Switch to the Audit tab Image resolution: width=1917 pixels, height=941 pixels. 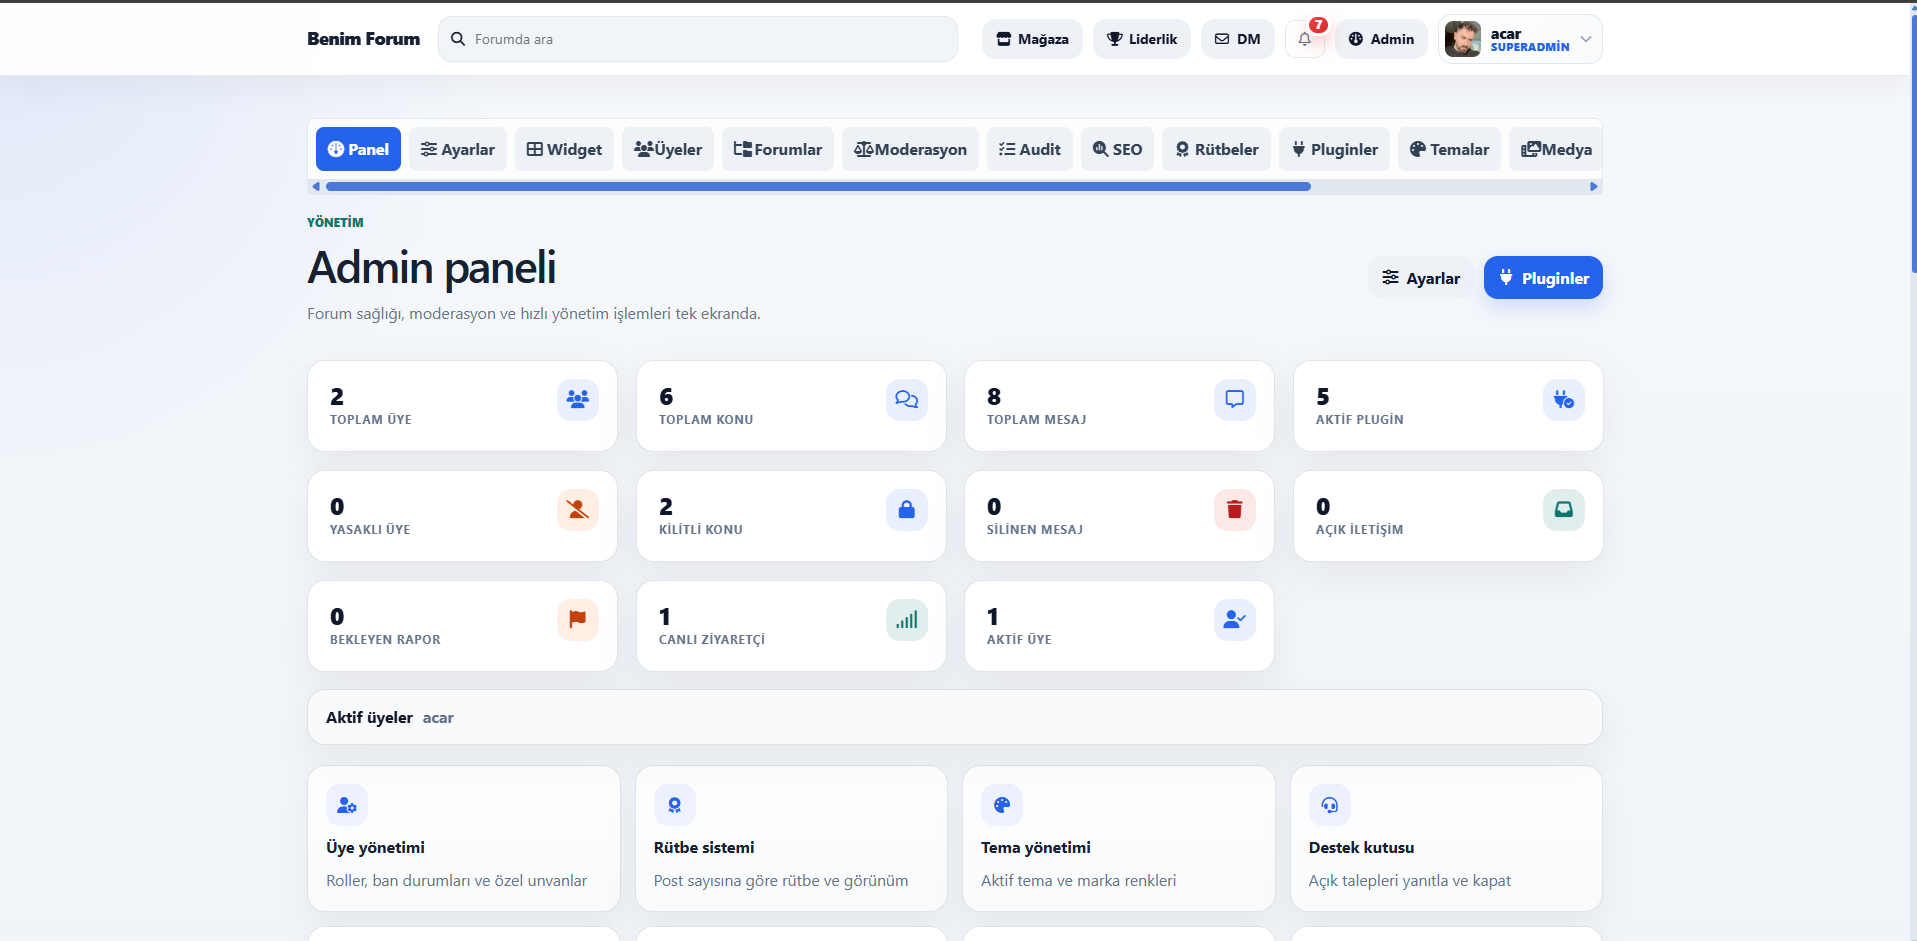click(1030, 149)
